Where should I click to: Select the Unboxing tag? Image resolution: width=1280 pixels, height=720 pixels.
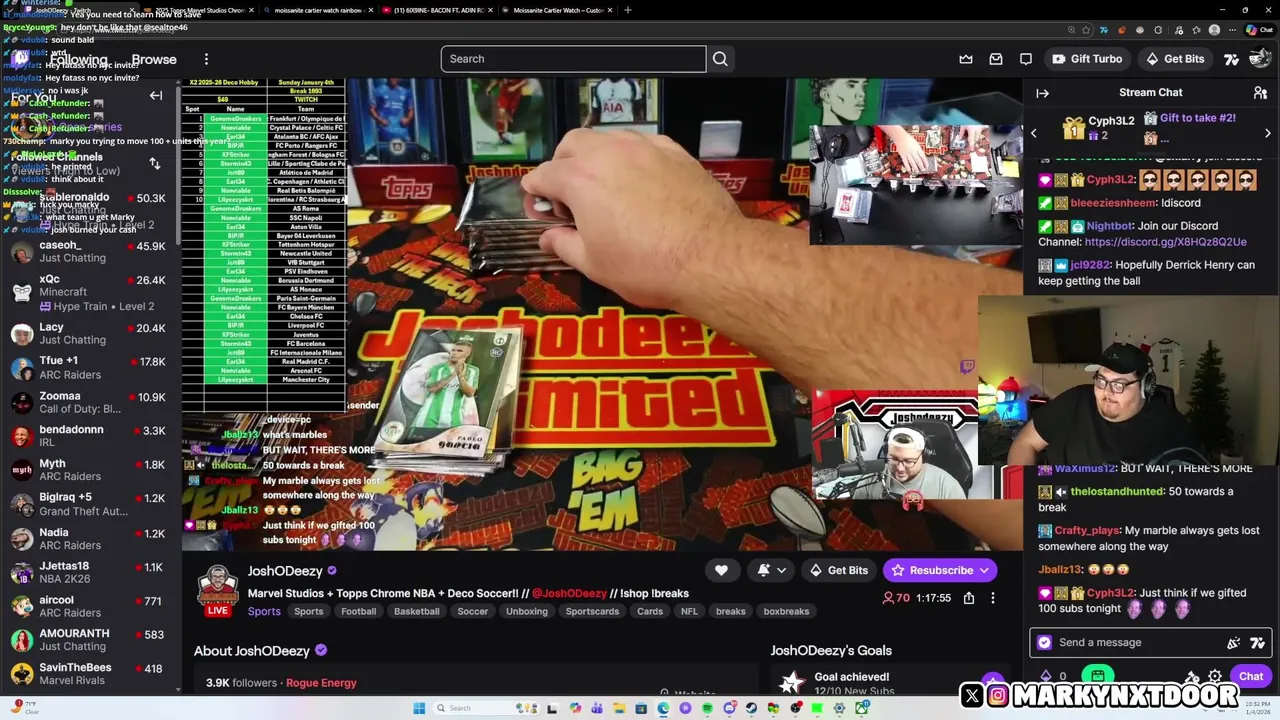pyautogui.click(x=527, y=611)
